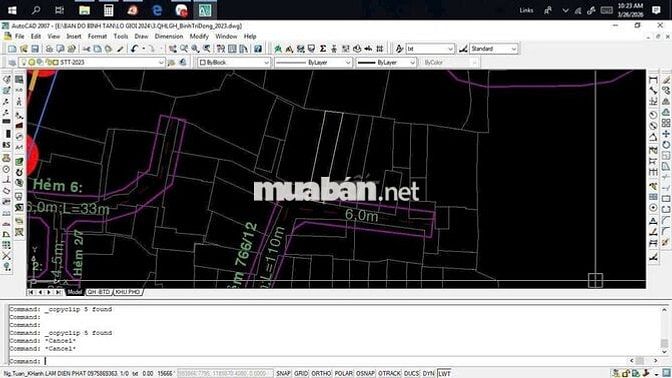The width and height of the screenshot is (672, 378).
Task: Open the ByColor plot style dropdown
Action: click(449, 63)
